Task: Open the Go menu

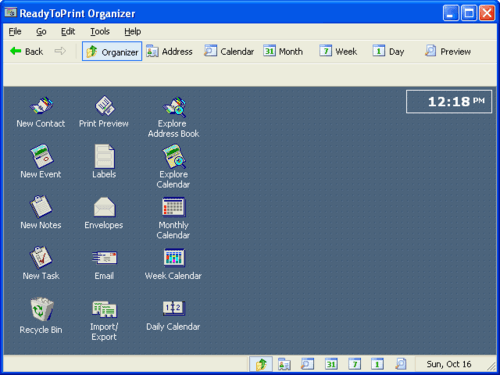Action: (41, 32)
